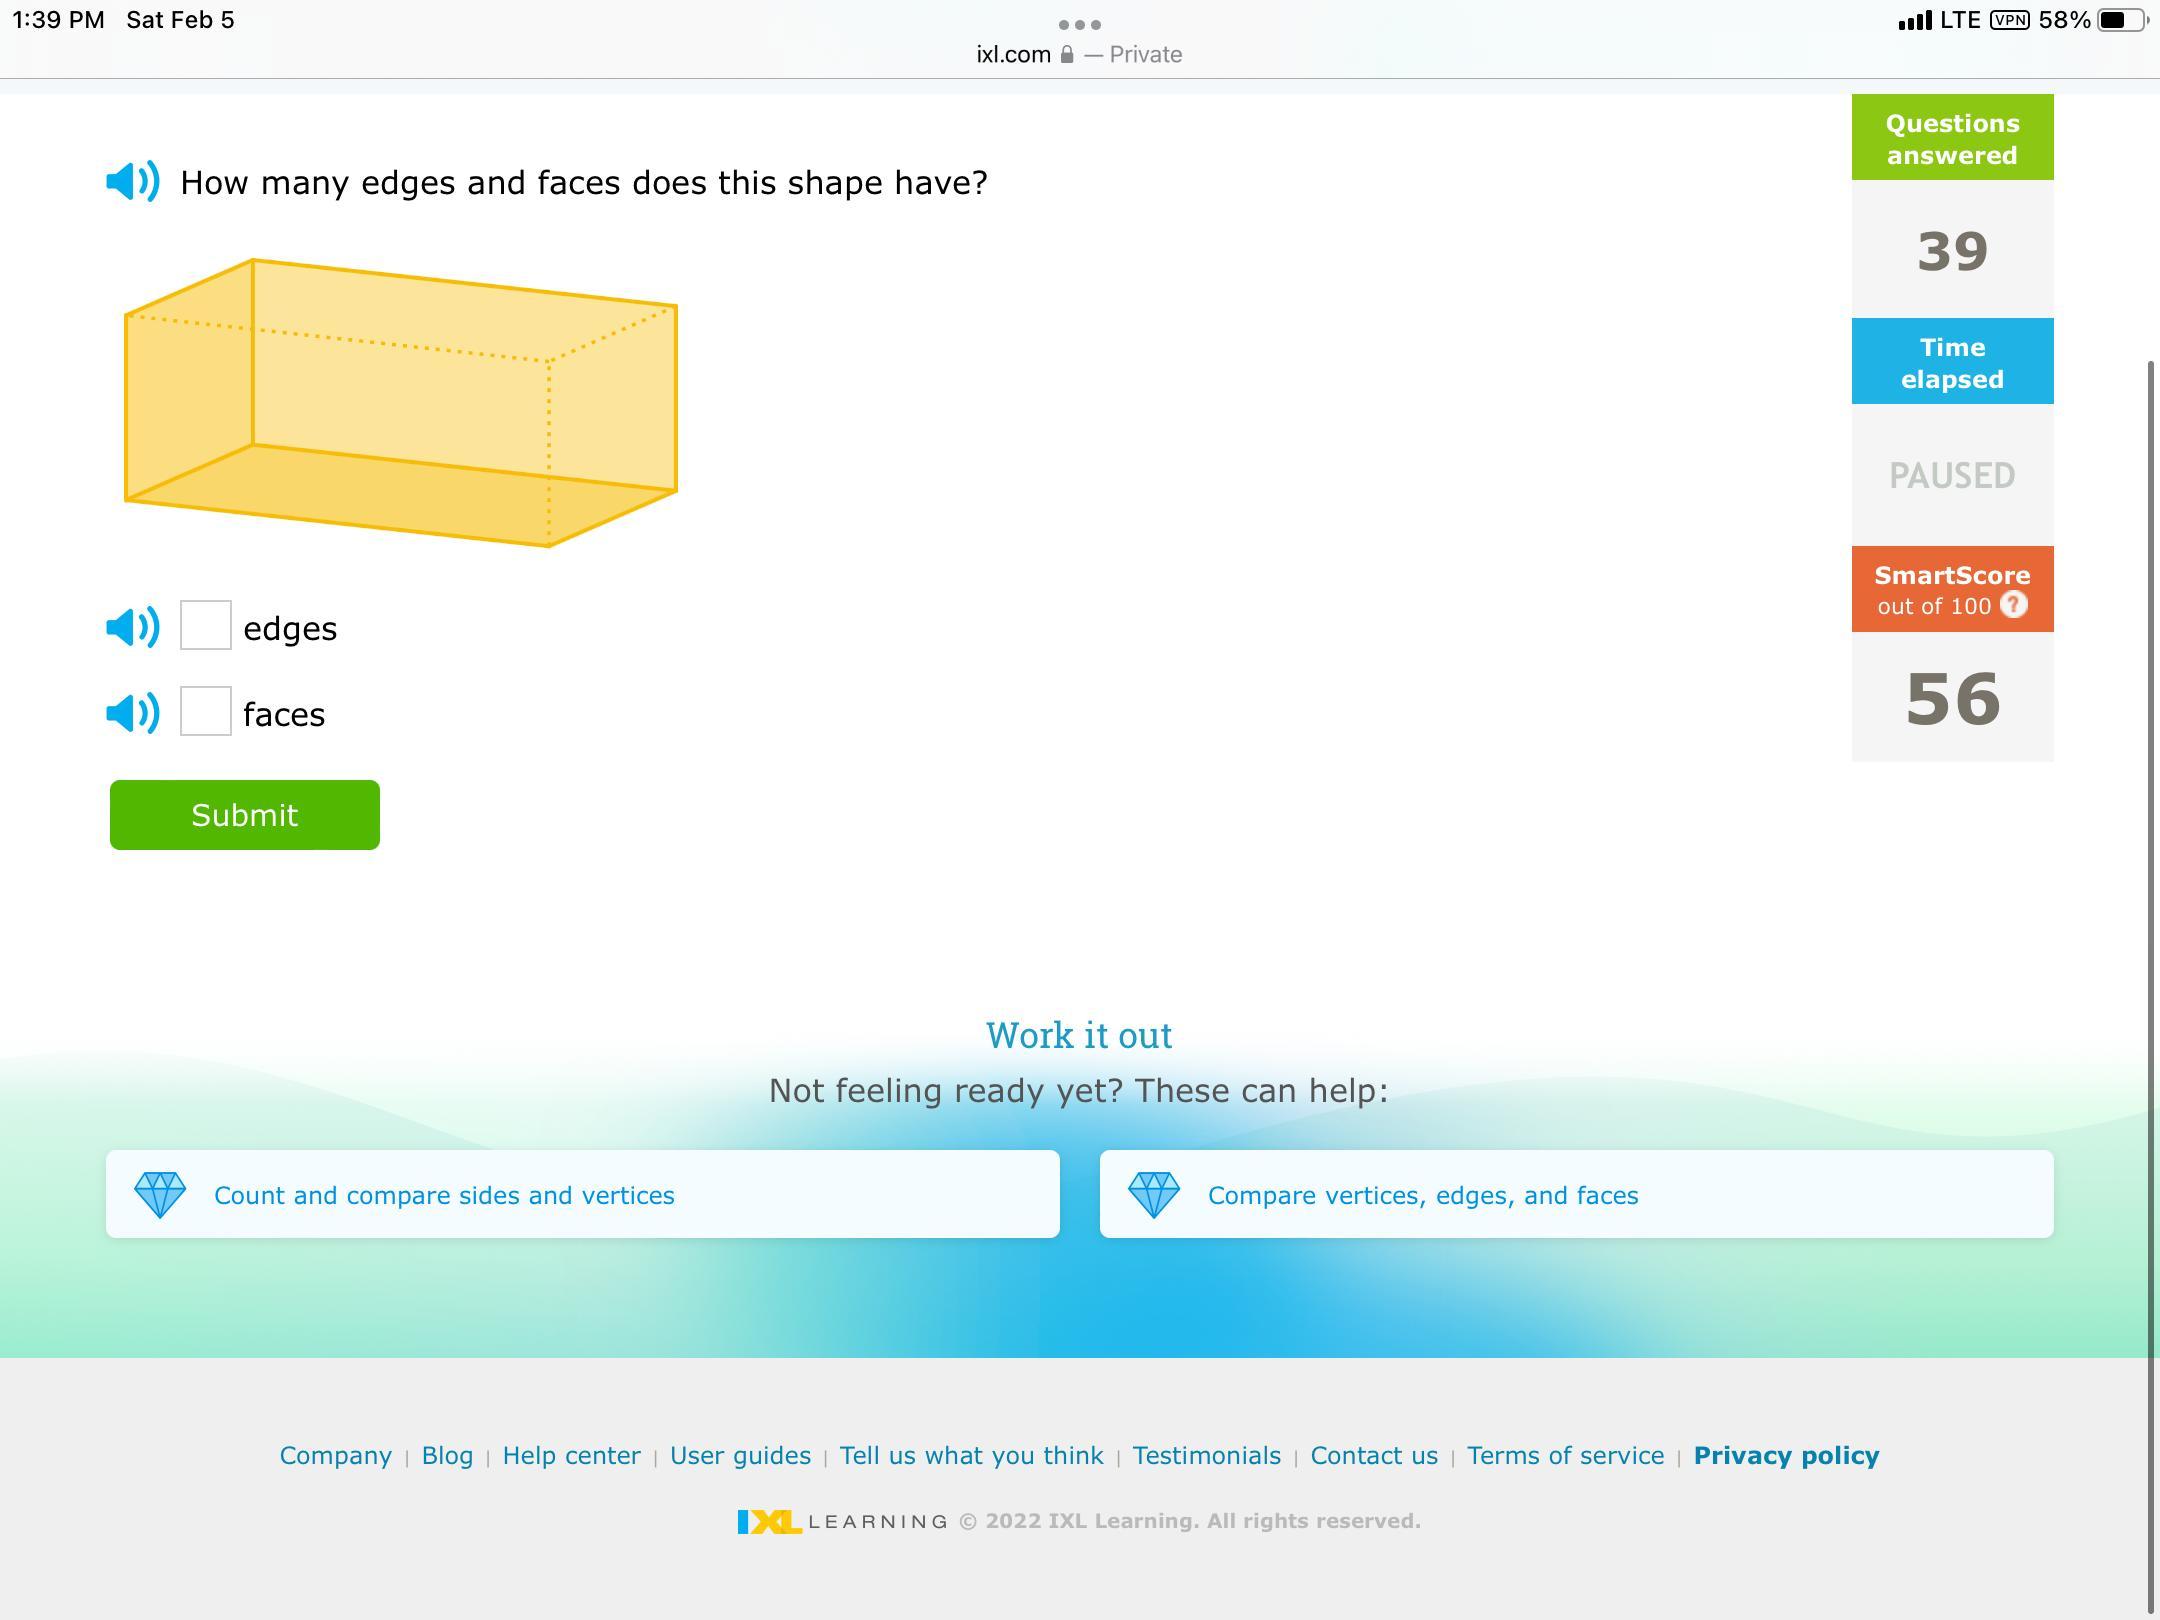Open Compare vertices, edges, and faces
The width and height of the screenshot is (2160, 1620).
1422,1195
